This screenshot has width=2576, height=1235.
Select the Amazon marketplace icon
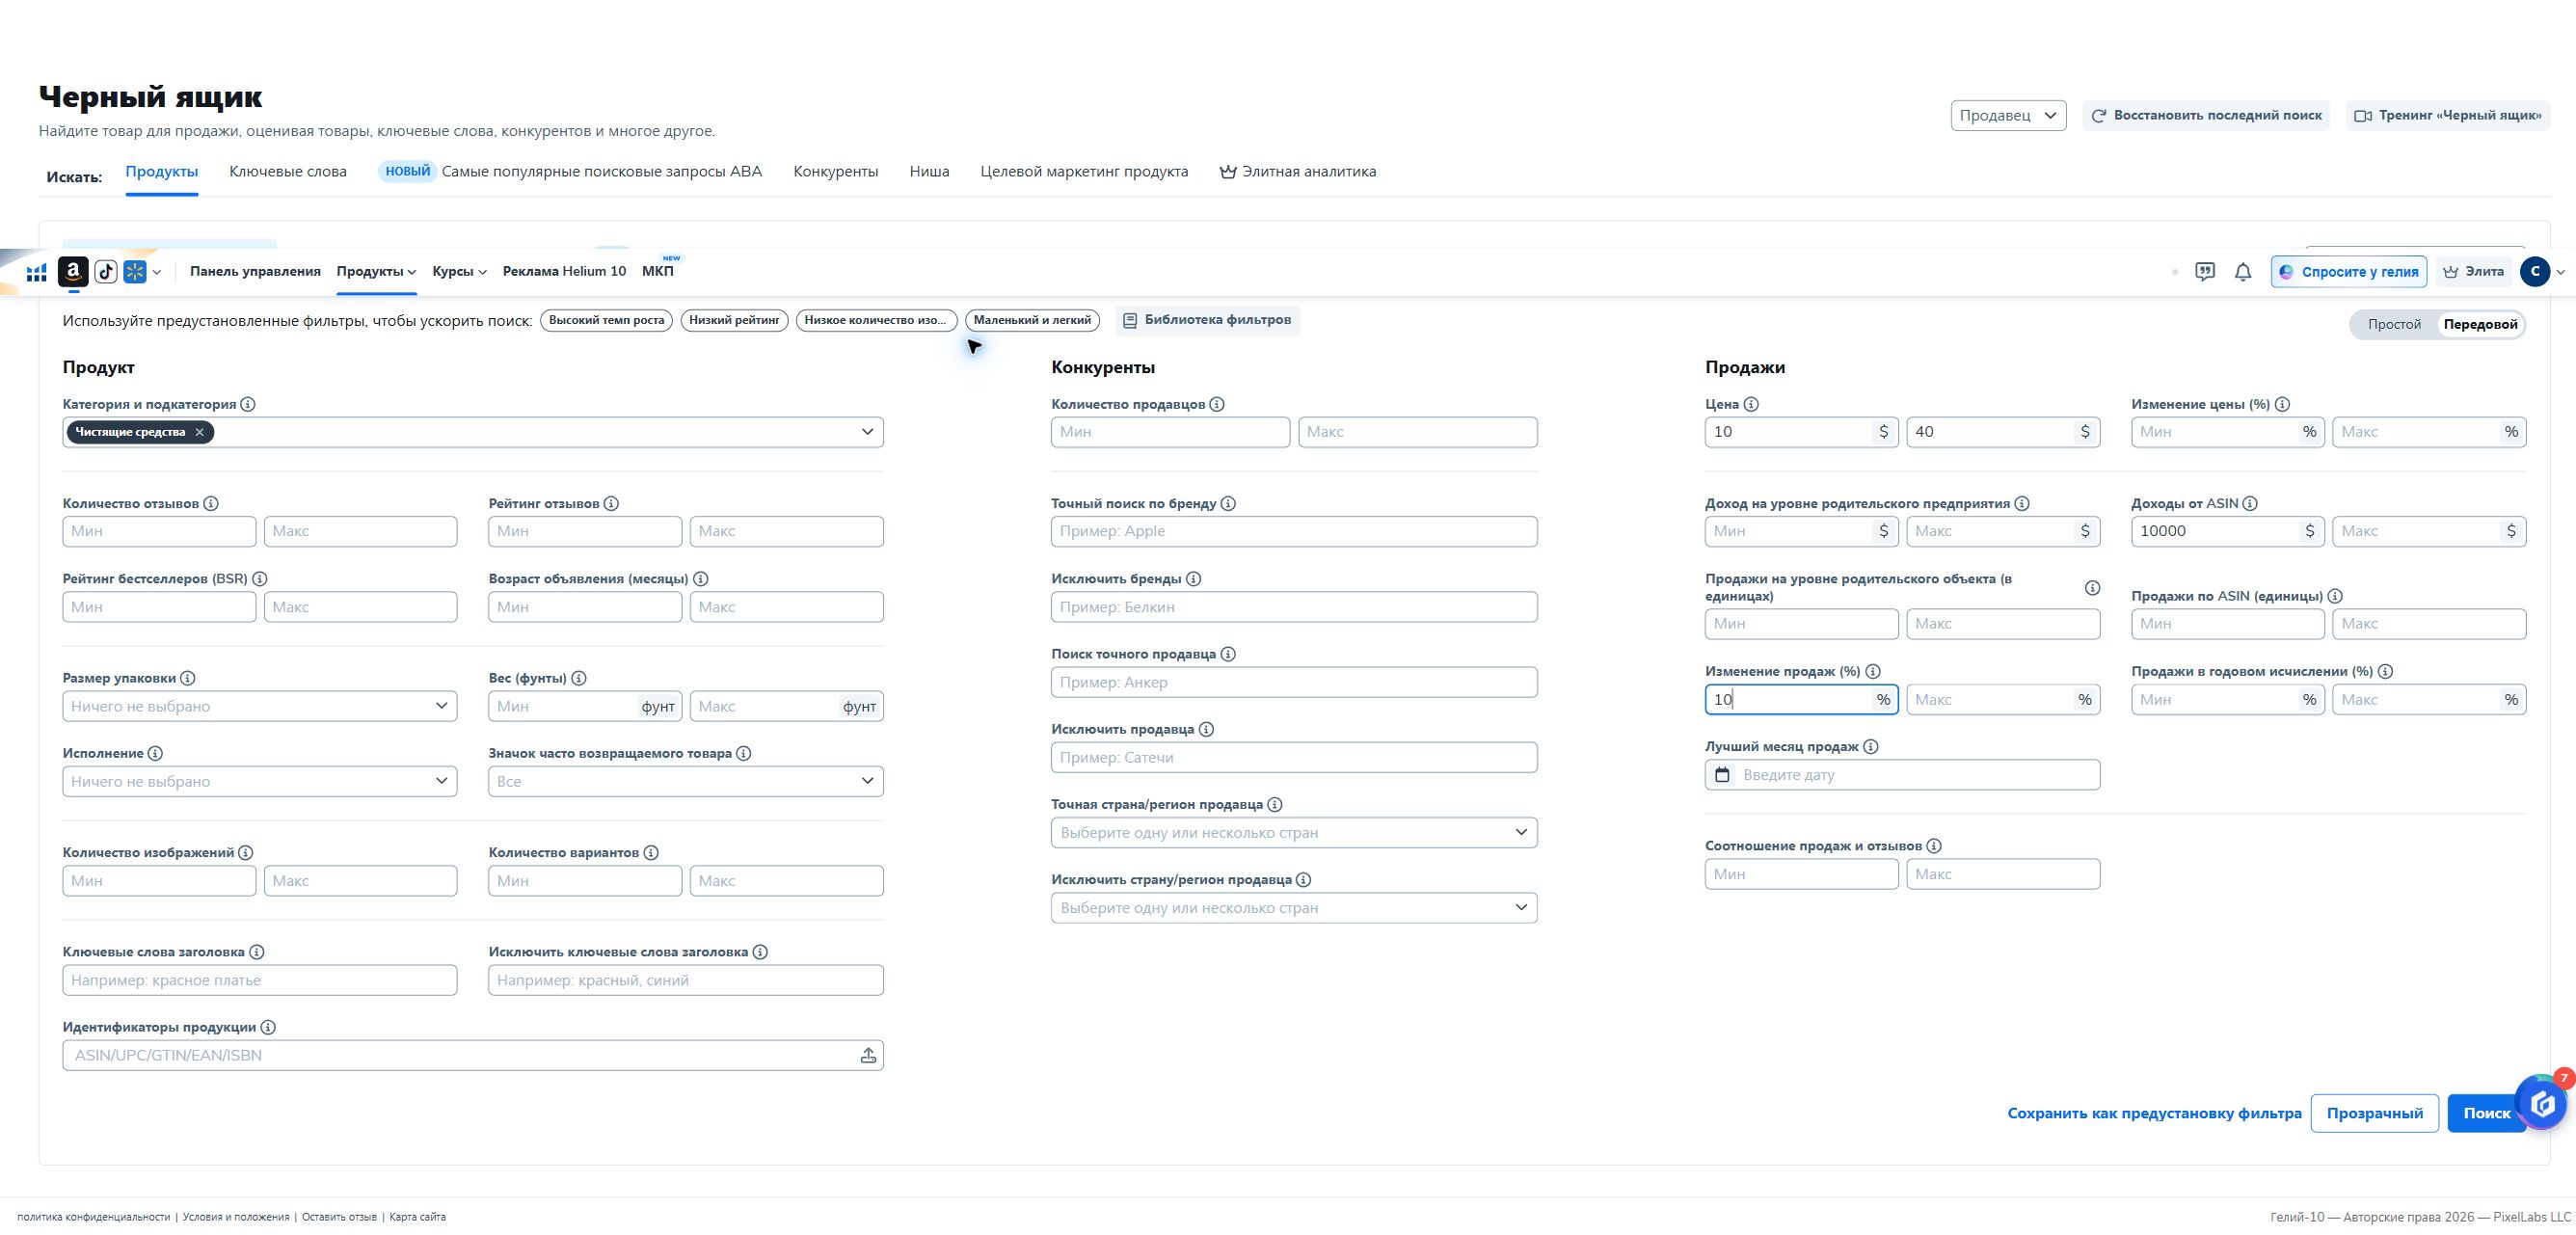[x=73, y=271]
